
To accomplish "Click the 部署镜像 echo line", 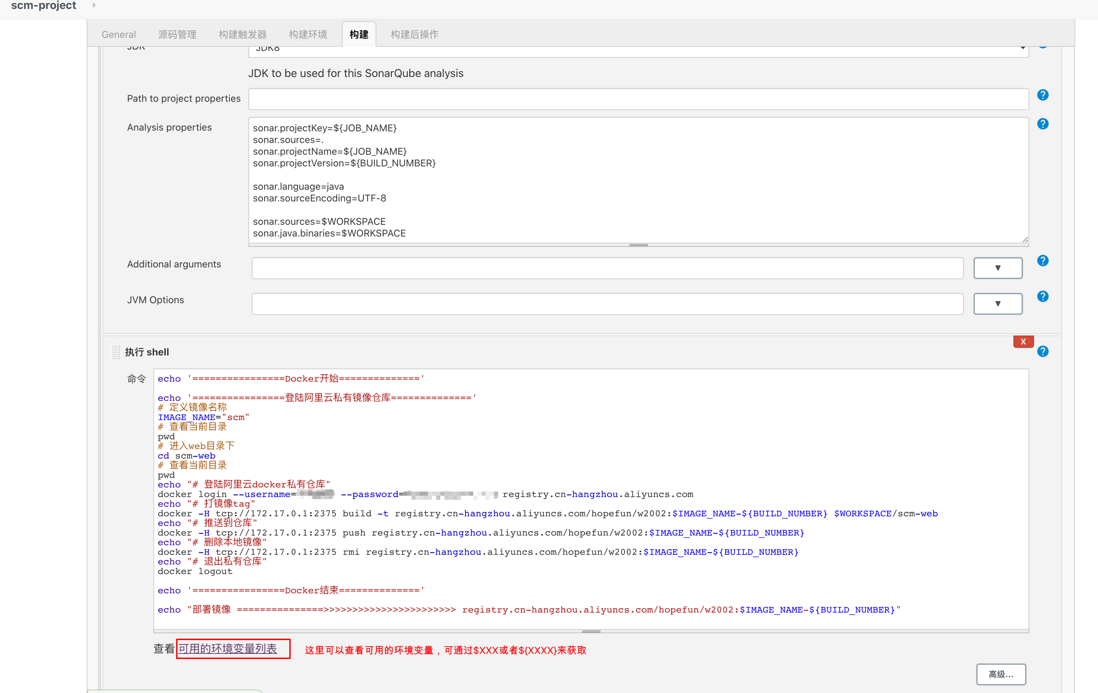I will pos(529,610).
